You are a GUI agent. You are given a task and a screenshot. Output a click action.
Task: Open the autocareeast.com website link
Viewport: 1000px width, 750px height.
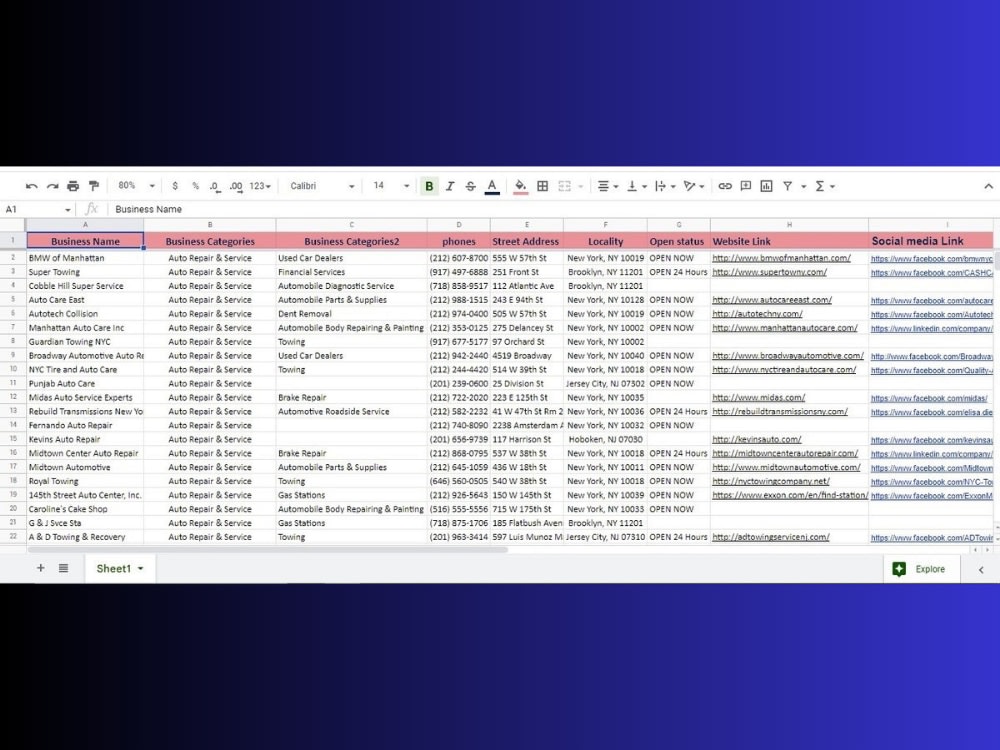point(772,300)
